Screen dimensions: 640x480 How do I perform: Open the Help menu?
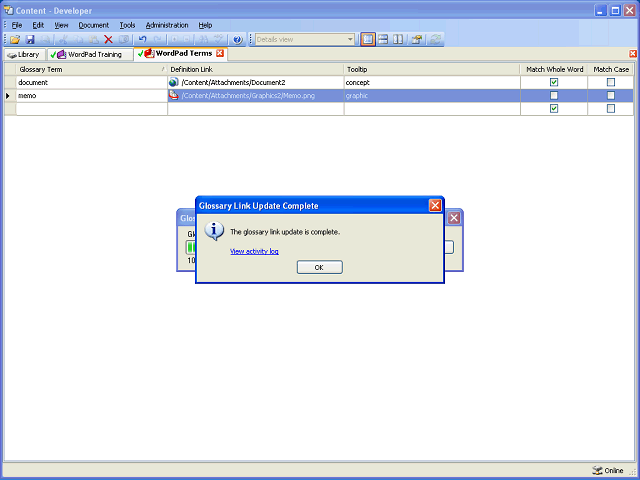click(x=205, y=25)
